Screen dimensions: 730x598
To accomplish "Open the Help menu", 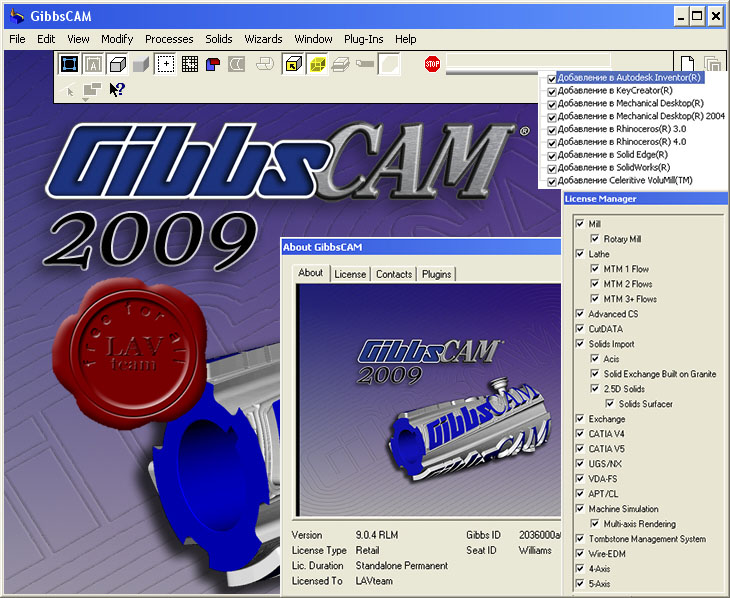I will tap(406, 39).
